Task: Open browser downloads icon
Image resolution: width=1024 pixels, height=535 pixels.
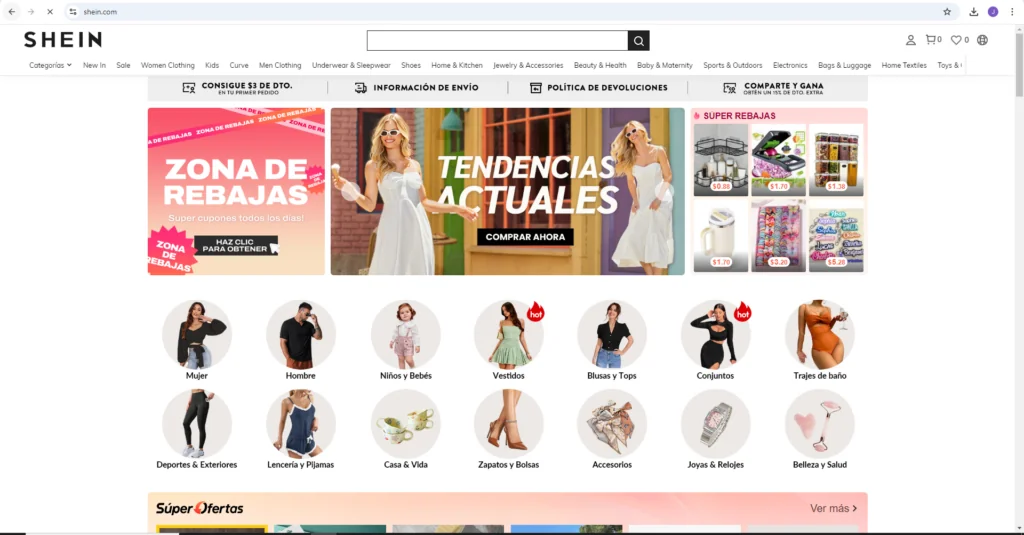Action: pyautogui.click(x=974, y=12)
